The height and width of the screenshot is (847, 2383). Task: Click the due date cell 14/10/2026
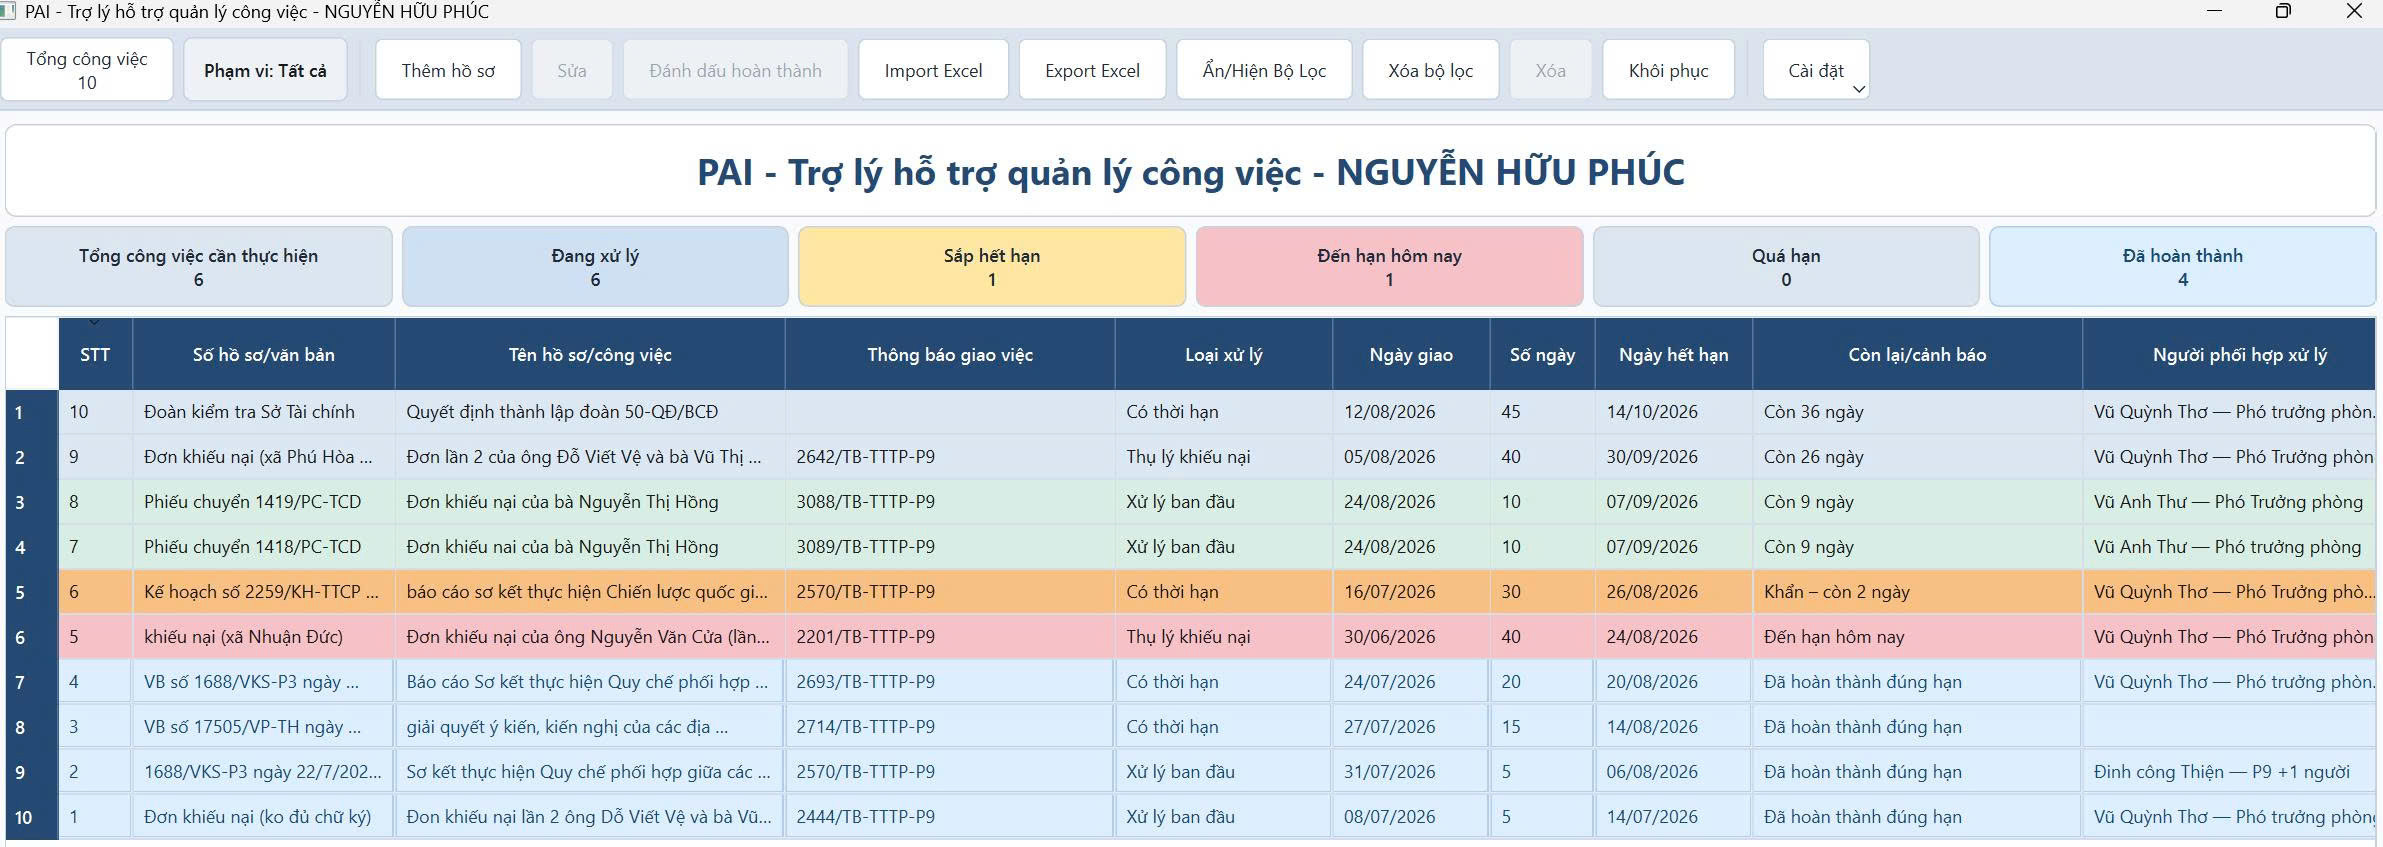tap(1674, 412)
